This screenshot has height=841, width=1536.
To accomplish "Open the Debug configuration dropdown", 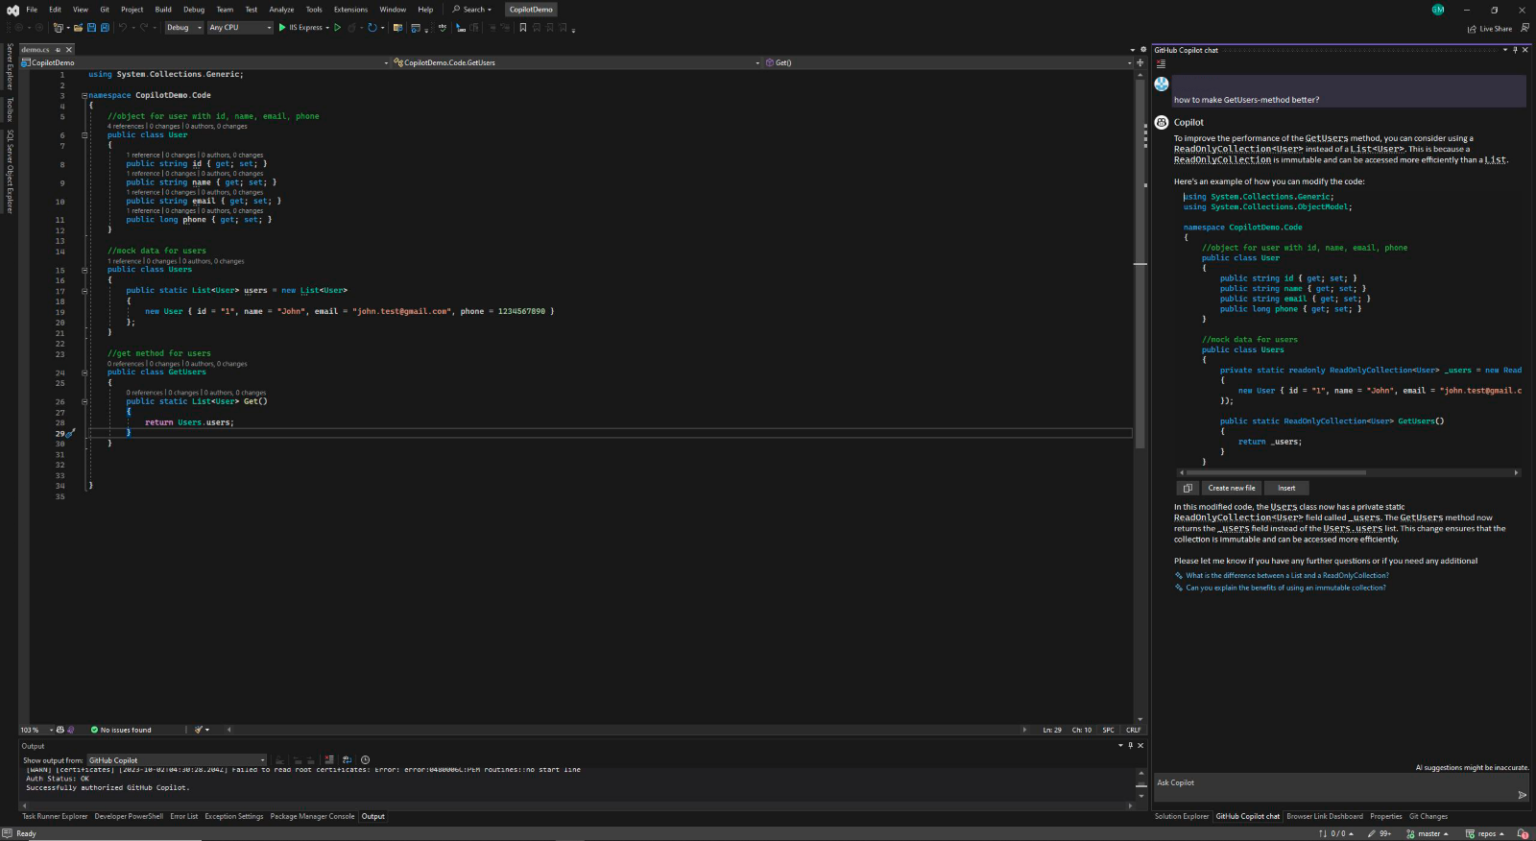I will 184,28.
